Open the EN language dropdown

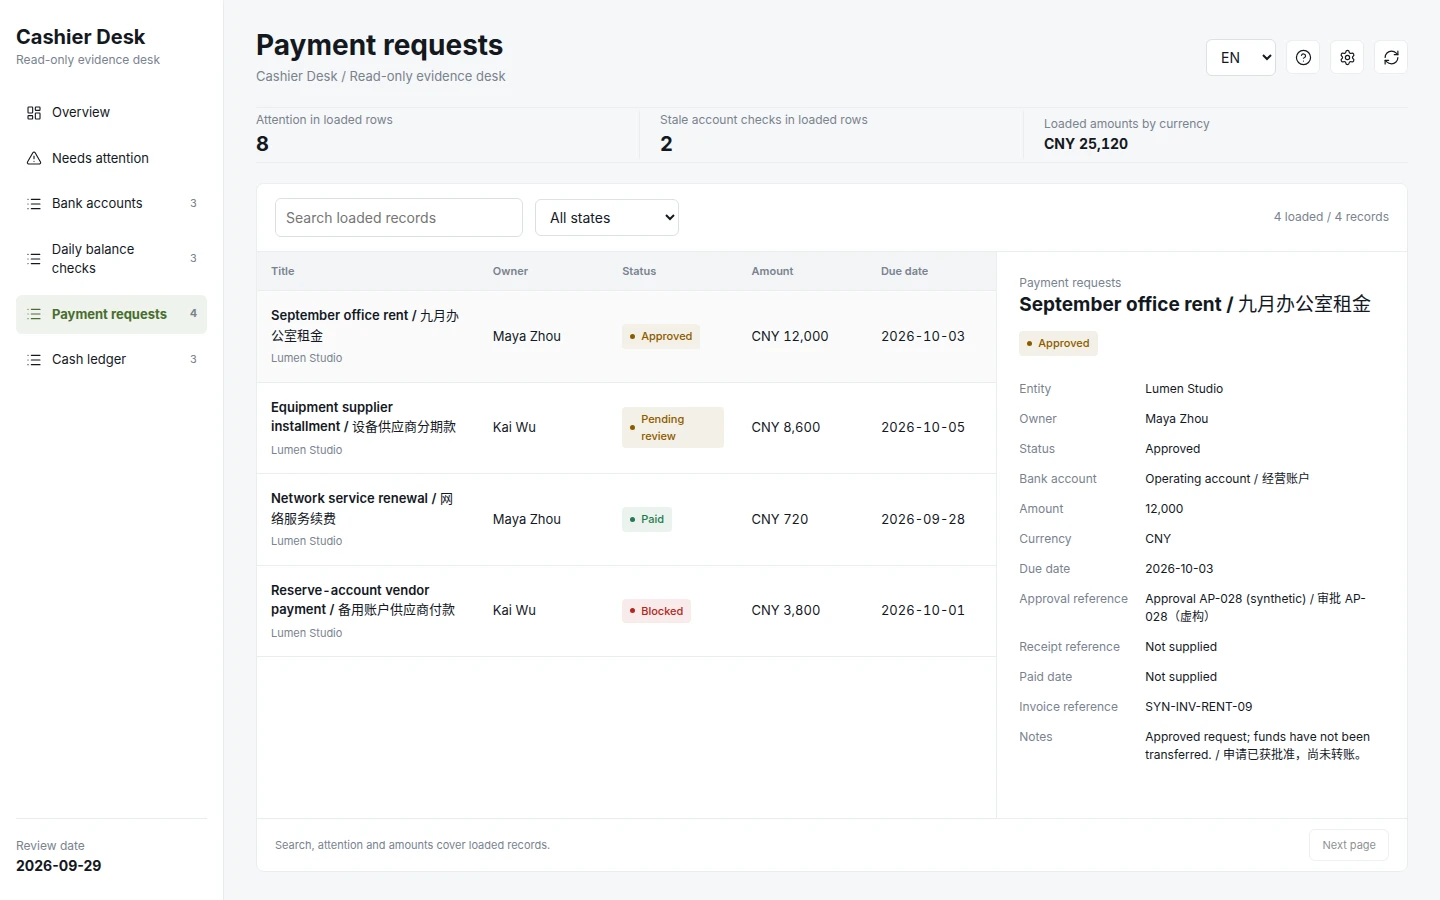click(x=1241, y=58)
